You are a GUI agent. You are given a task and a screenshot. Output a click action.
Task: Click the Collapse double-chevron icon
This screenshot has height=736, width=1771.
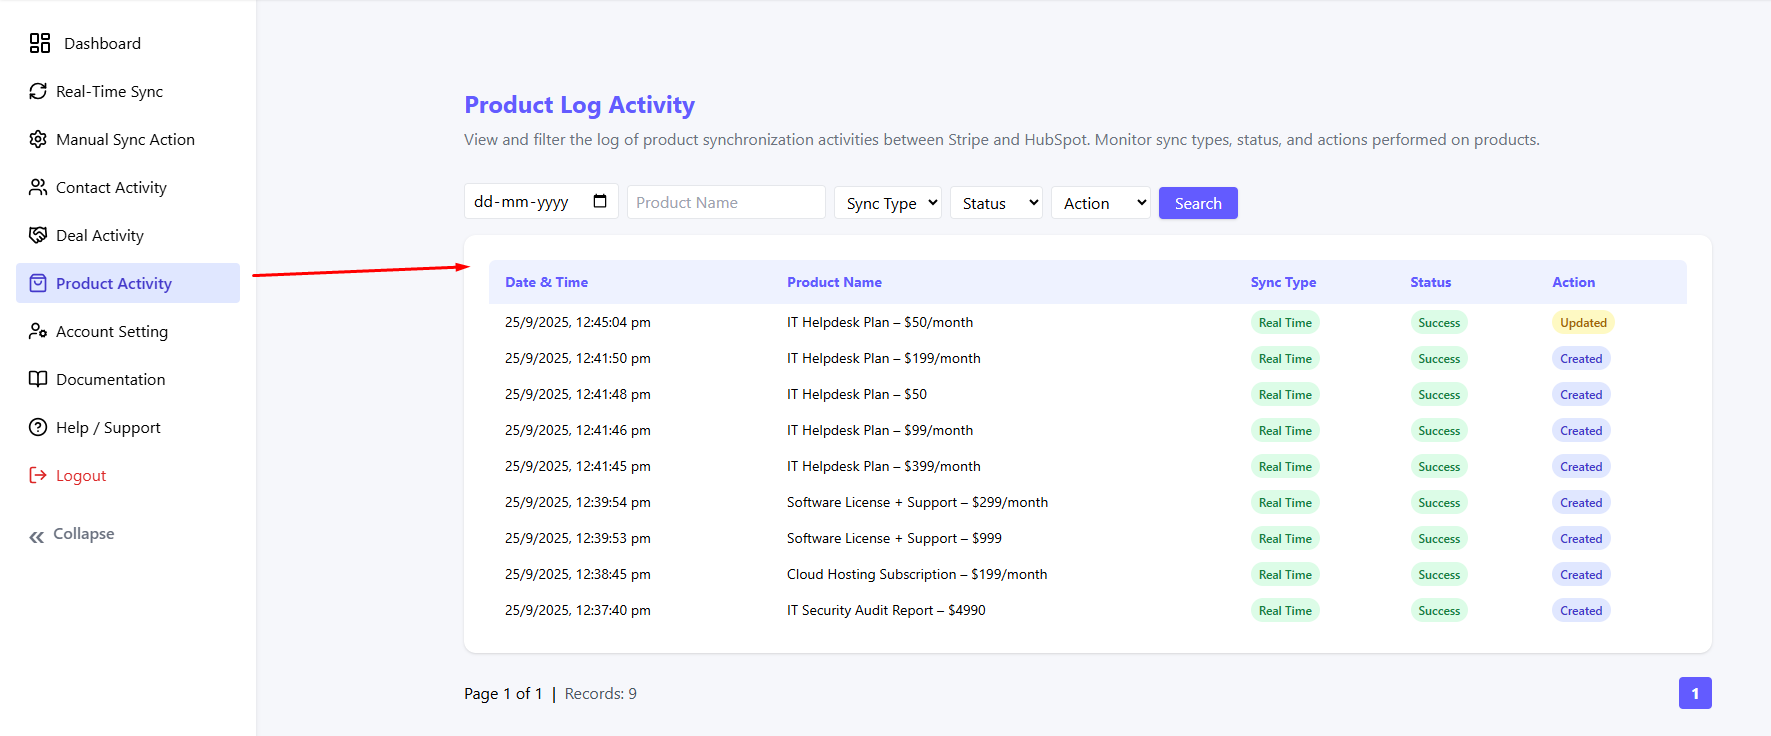37,537
